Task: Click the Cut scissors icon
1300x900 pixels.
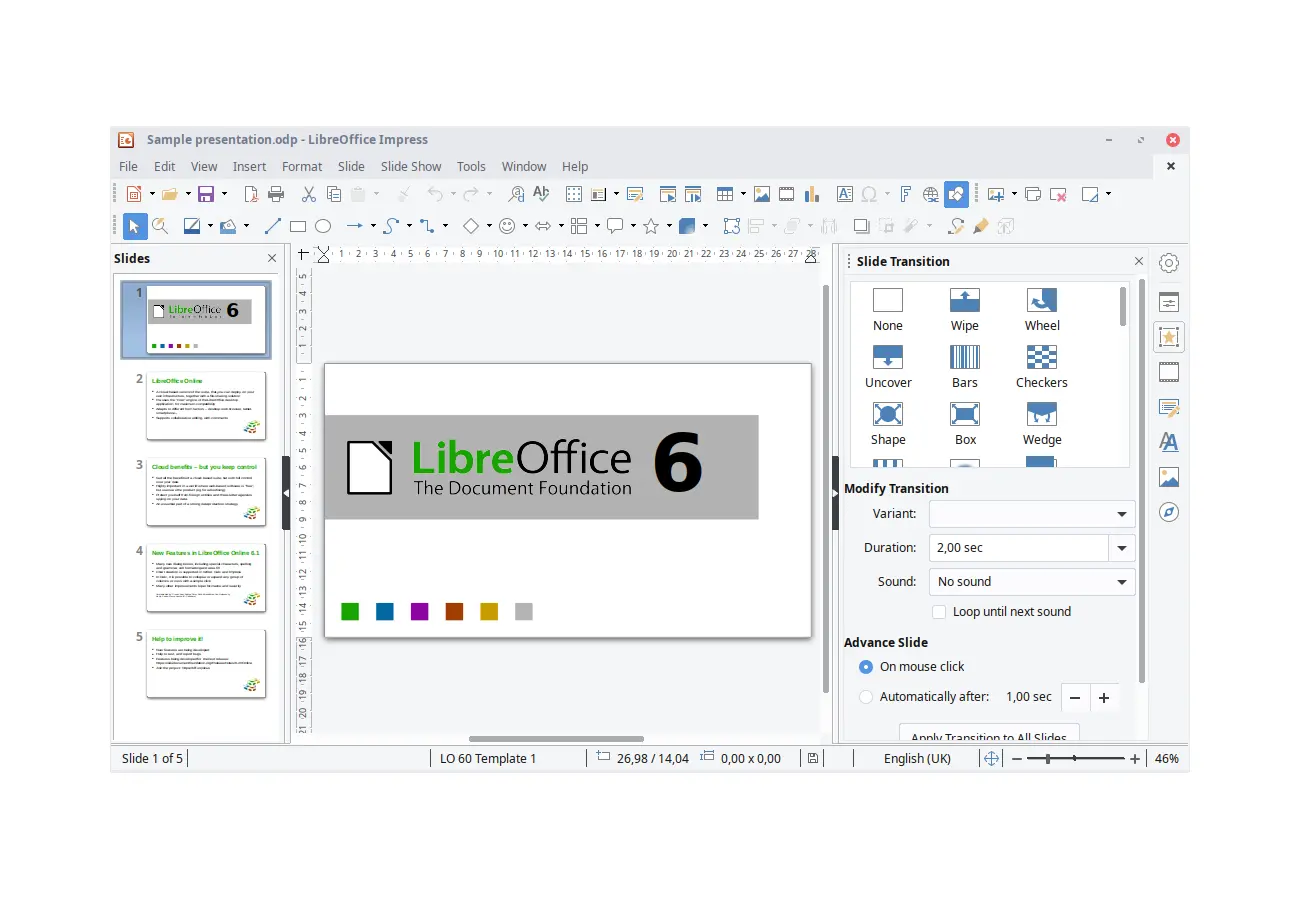Action: pyautogui.click(x=309, y=194)
